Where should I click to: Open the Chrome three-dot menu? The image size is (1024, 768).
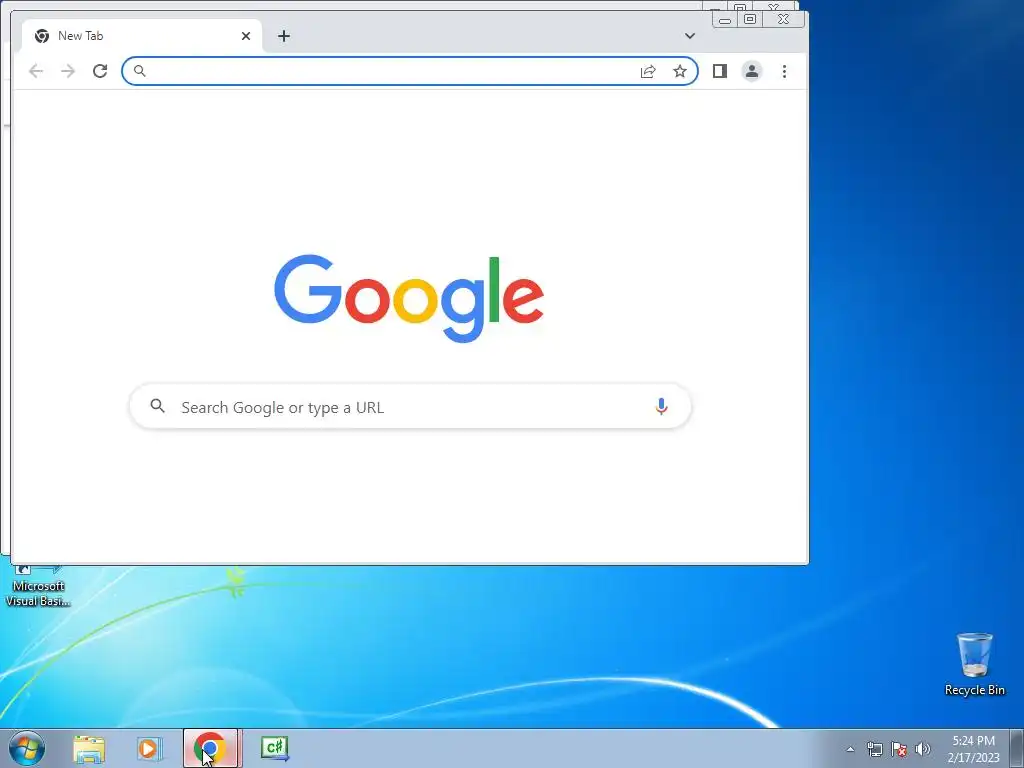point(784,71)
